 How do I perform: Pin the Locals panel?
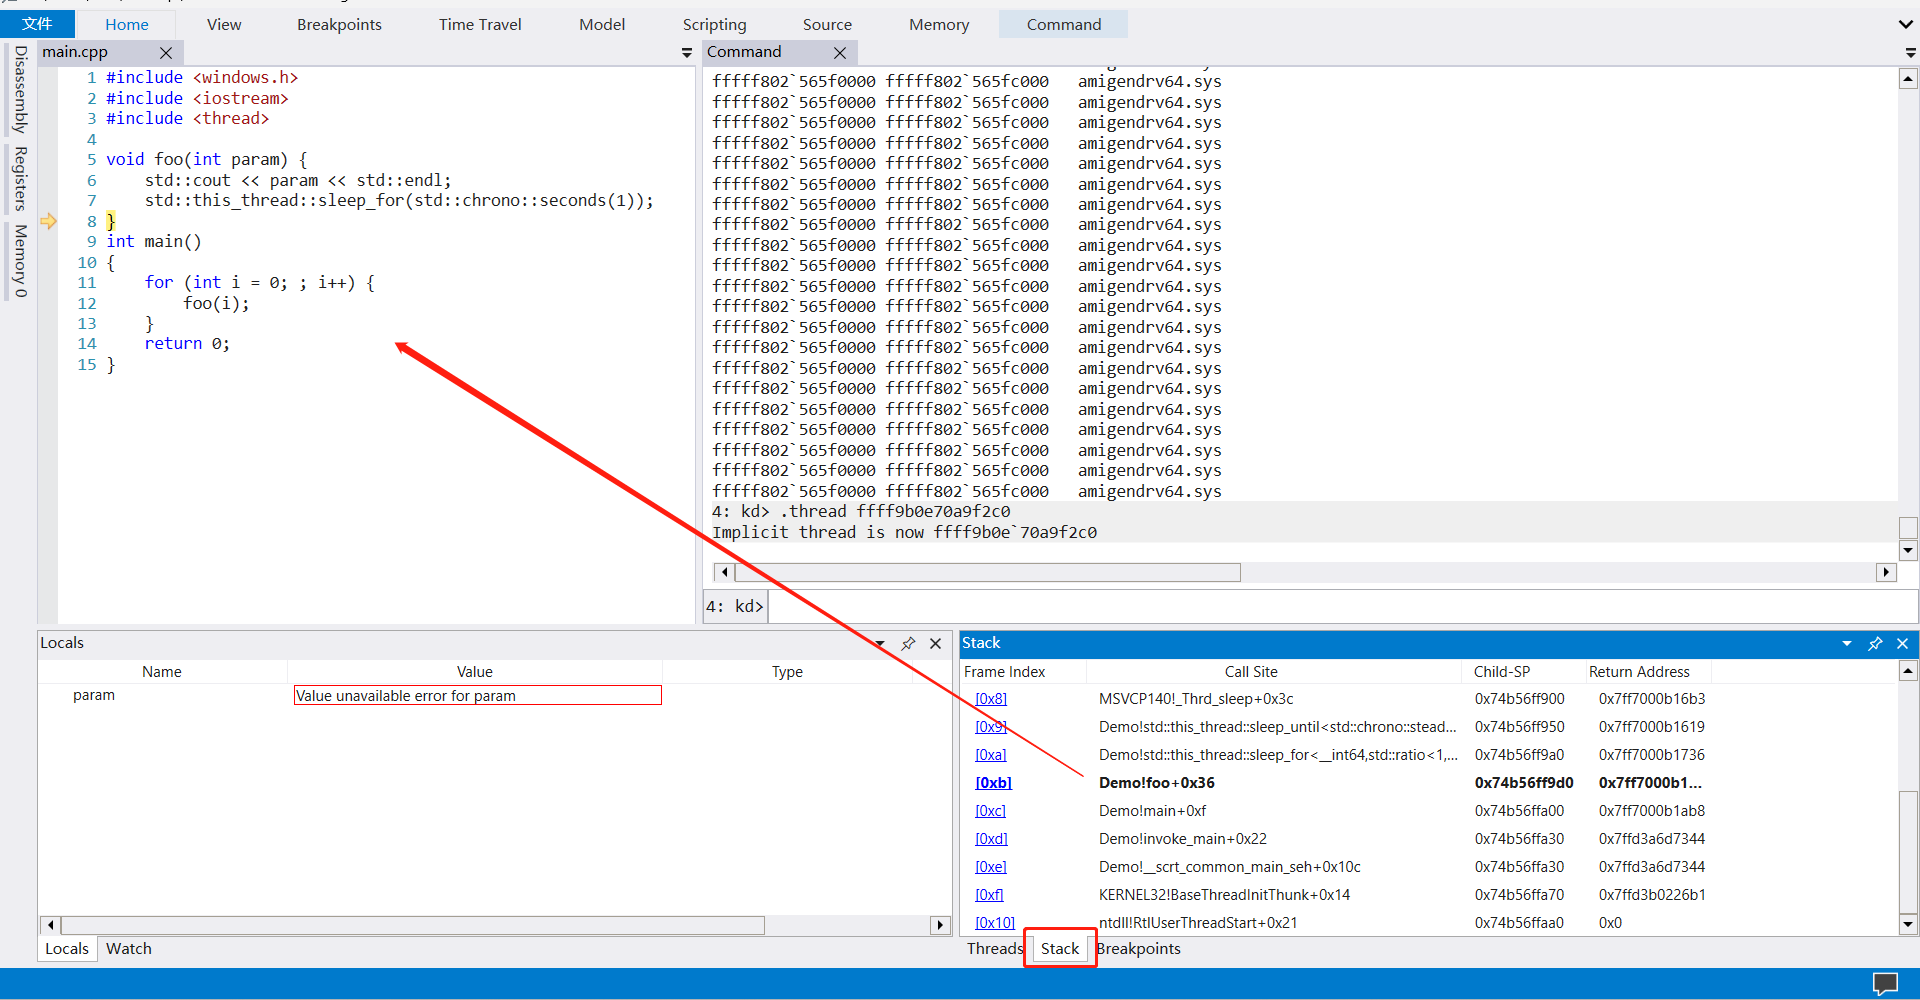coord(908,644)
